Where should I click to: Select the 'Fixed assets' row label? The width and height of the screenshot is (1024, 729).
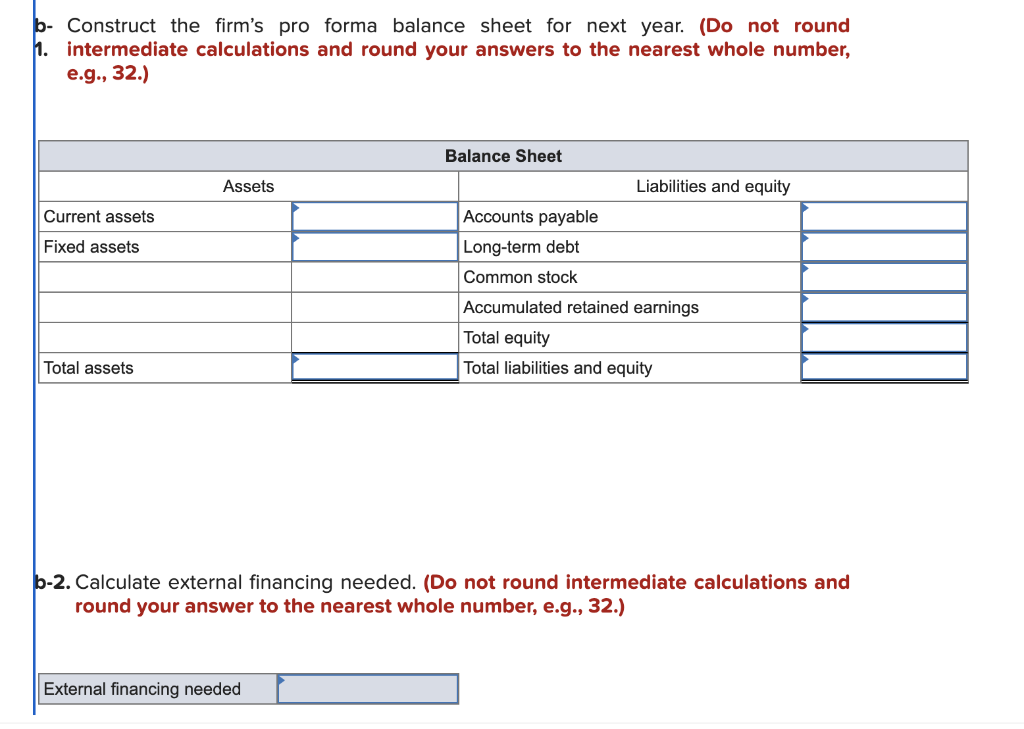tap(91, 247)
